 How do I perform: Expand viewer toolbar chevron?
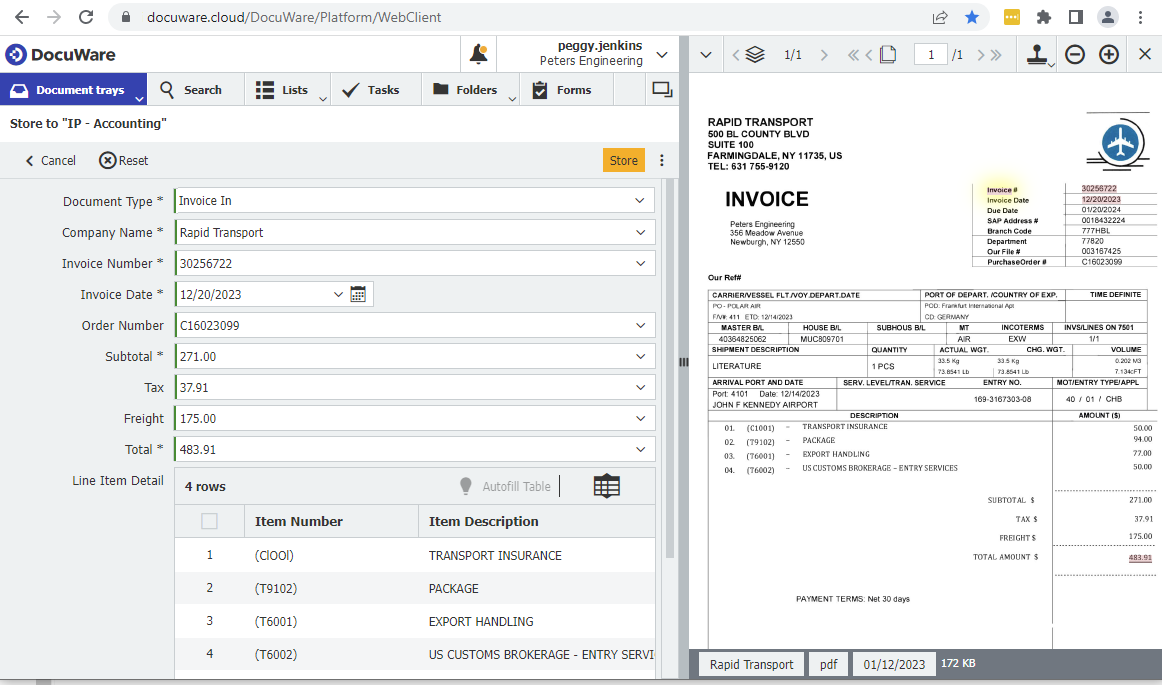coord(706,55)
